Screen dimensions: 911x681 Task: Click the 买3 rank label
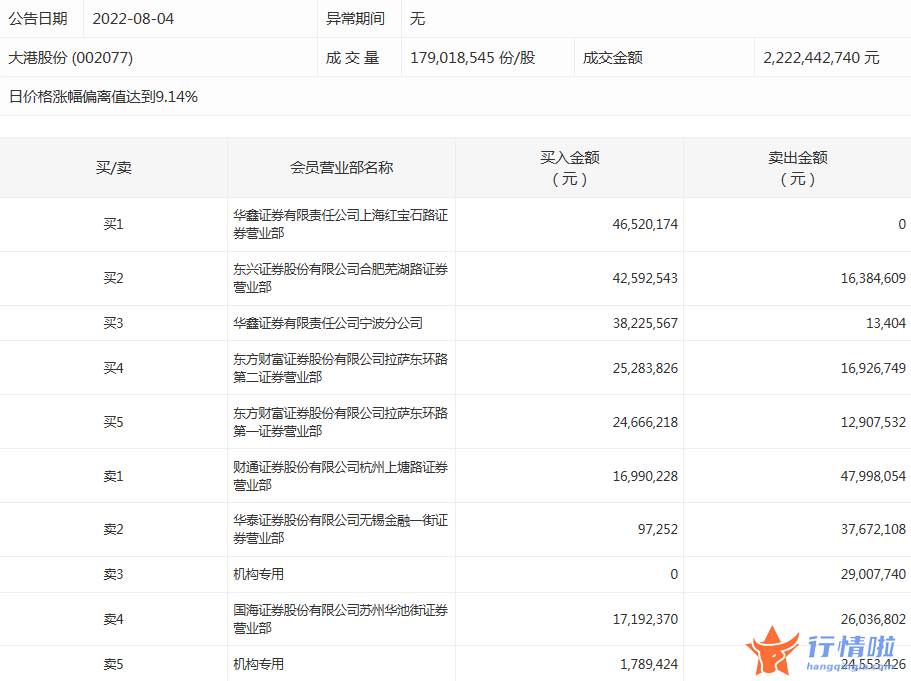[x=113, y=323]
